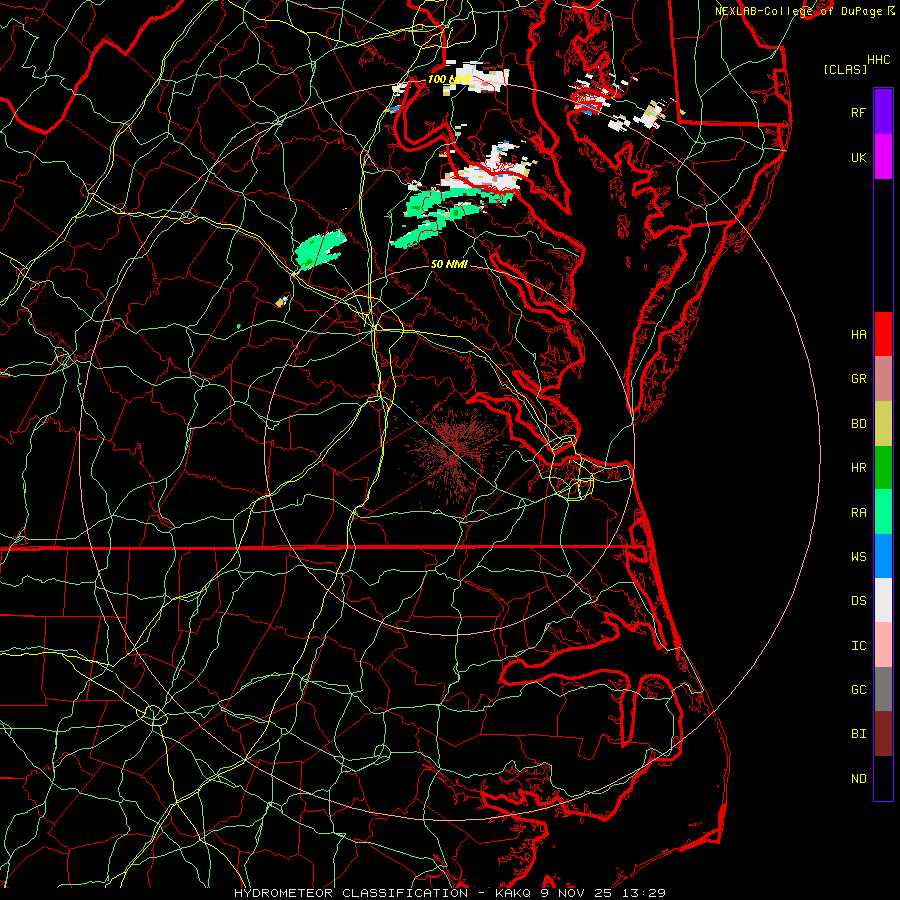The width and height of the screenshot is (900, 900).
Task: Click the WS blue legend block
Action: [x=883, y=556]
